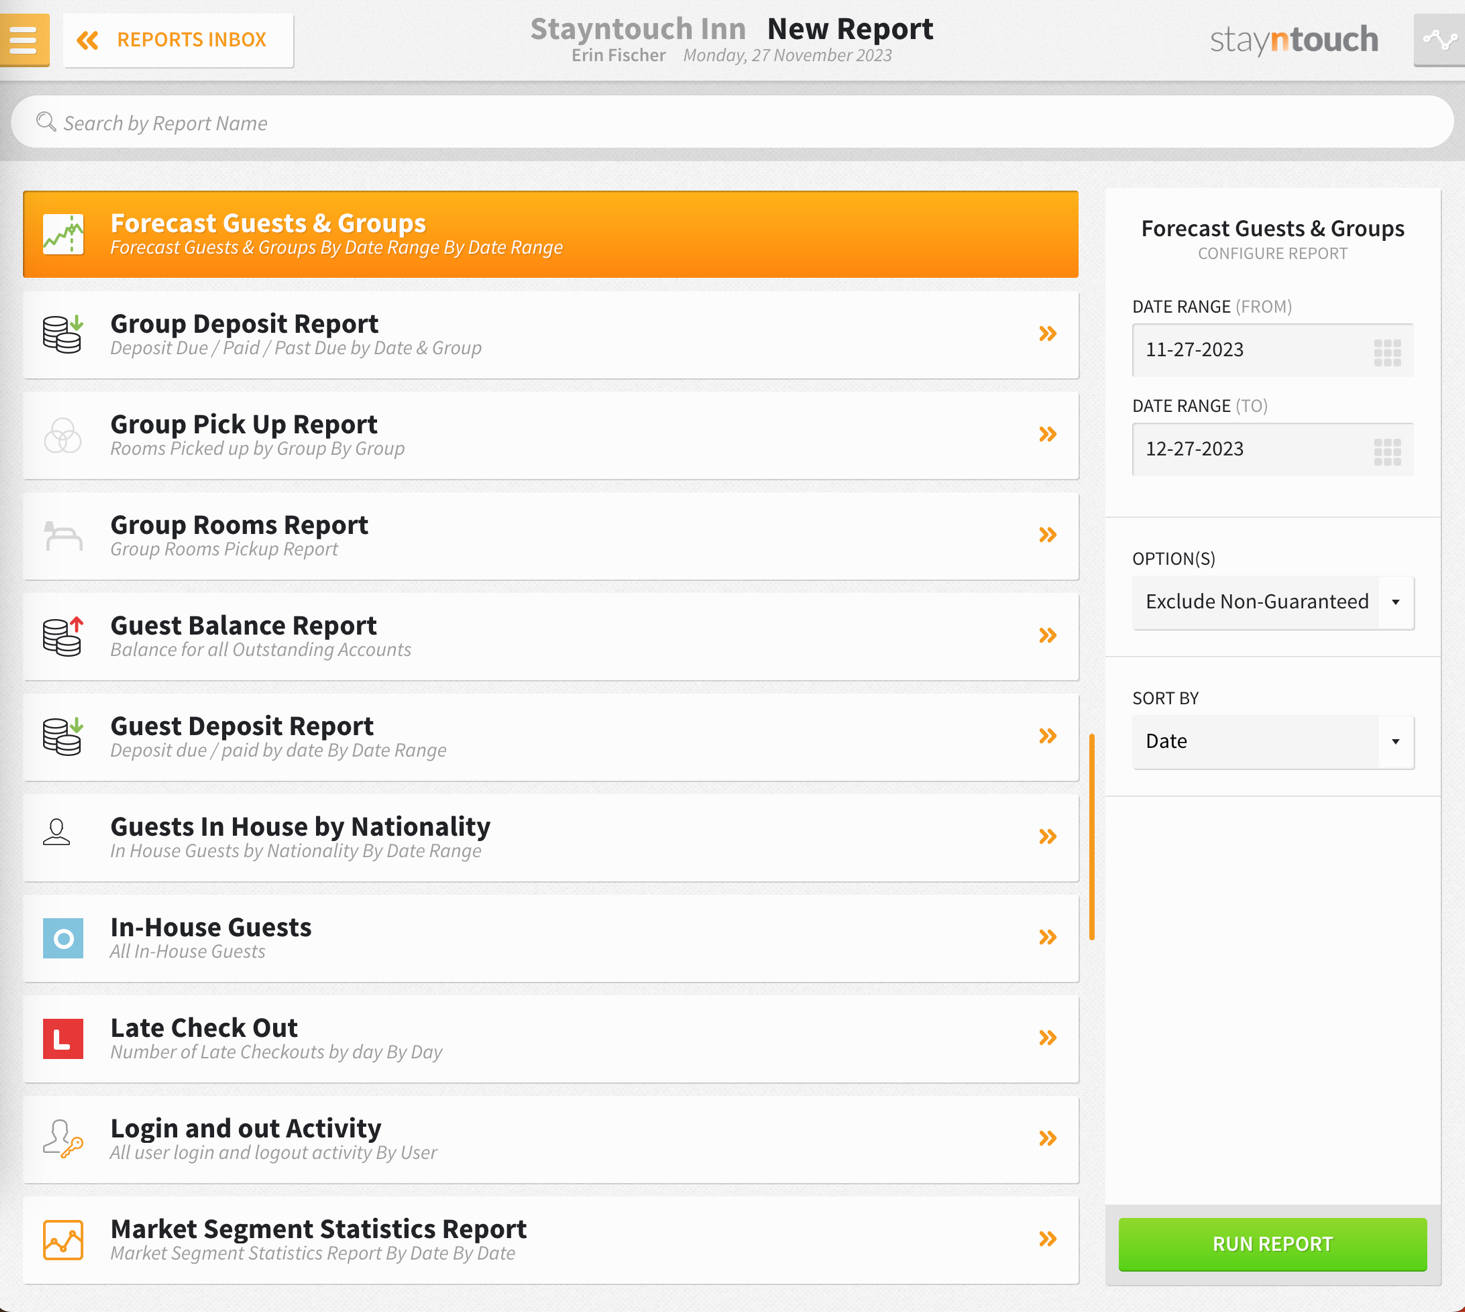Expand Market Segment Statistics Report arrow
1465x1312 pixels.
click(1048, 1239)
